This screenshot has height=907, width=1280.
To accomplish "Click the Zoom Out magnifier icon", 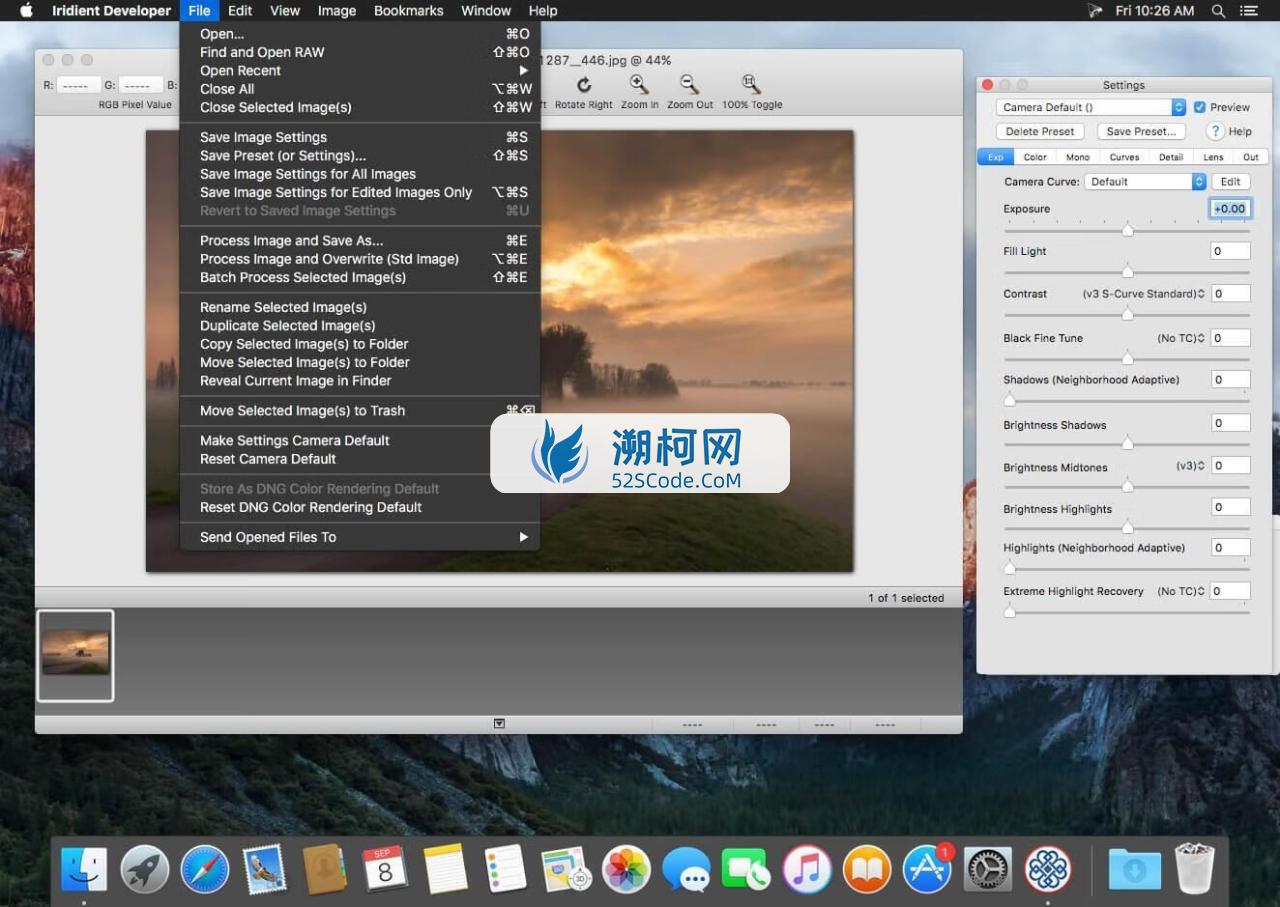I will [x=689, y=85].
